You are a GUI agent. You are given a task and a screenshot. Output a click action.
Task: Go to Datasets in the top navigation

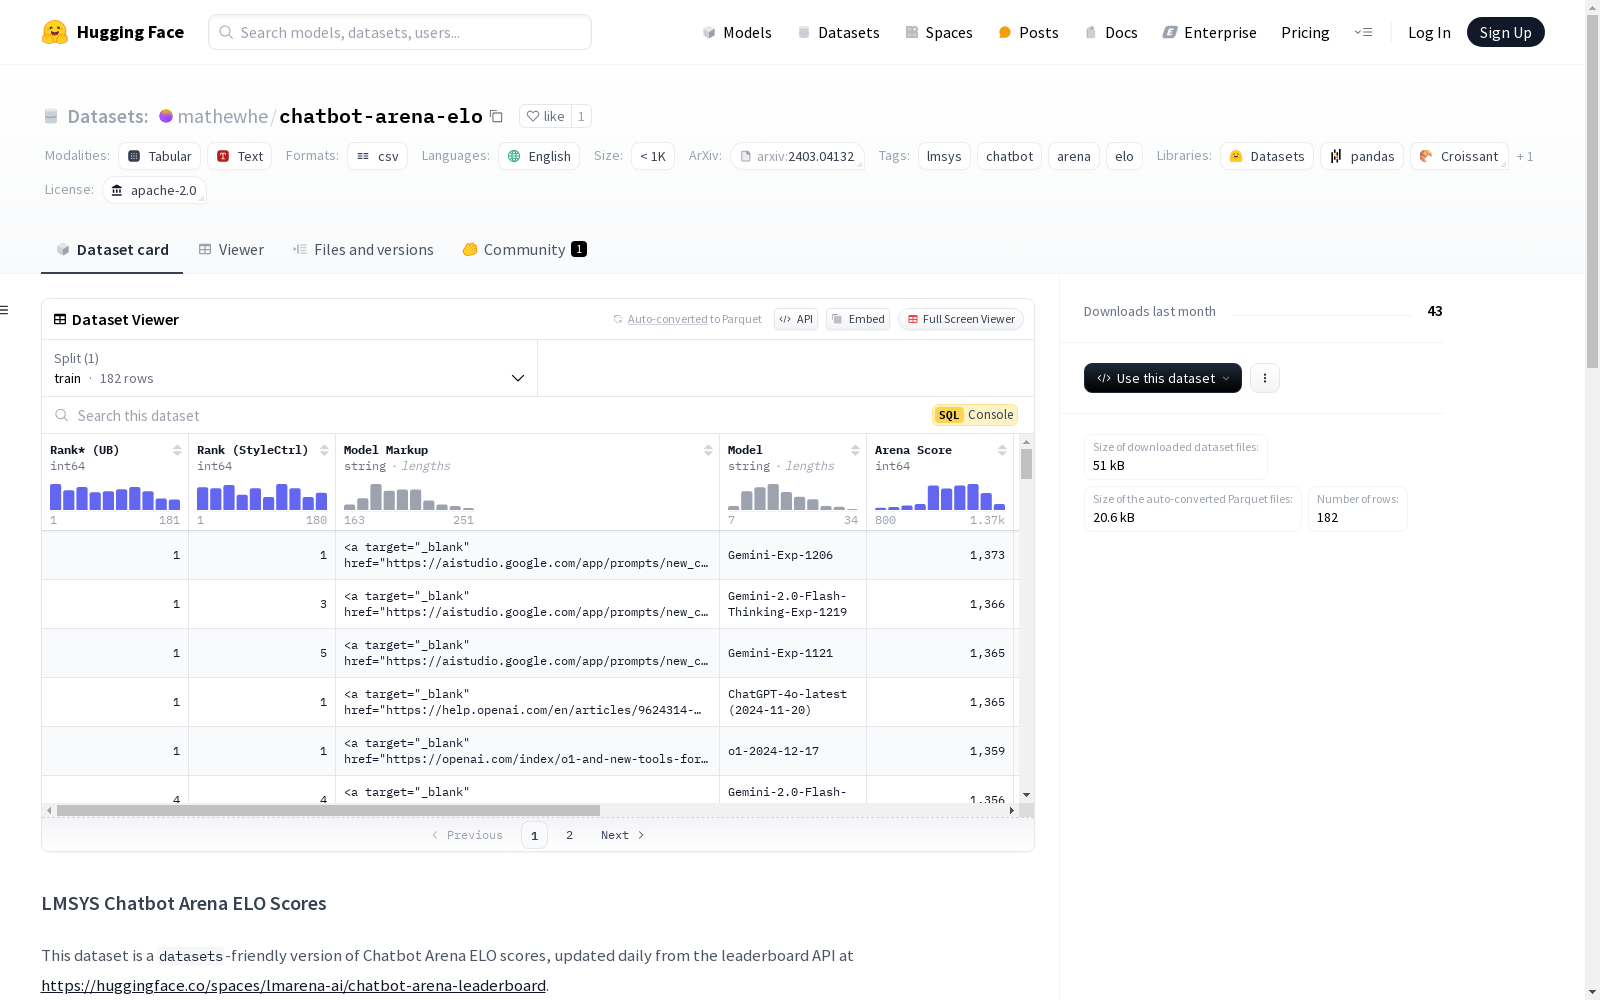tap(838, 32)
